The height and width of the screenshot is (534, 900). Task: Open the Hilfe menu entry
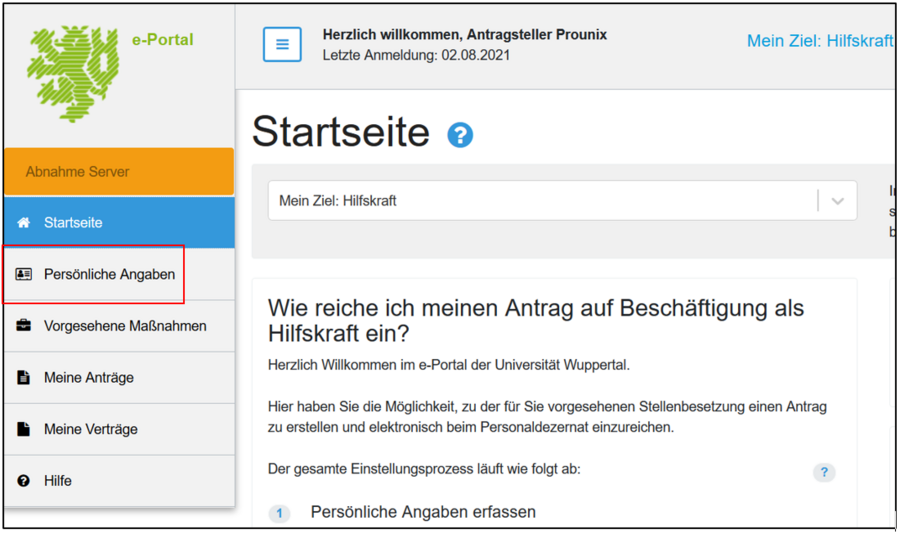58,481
